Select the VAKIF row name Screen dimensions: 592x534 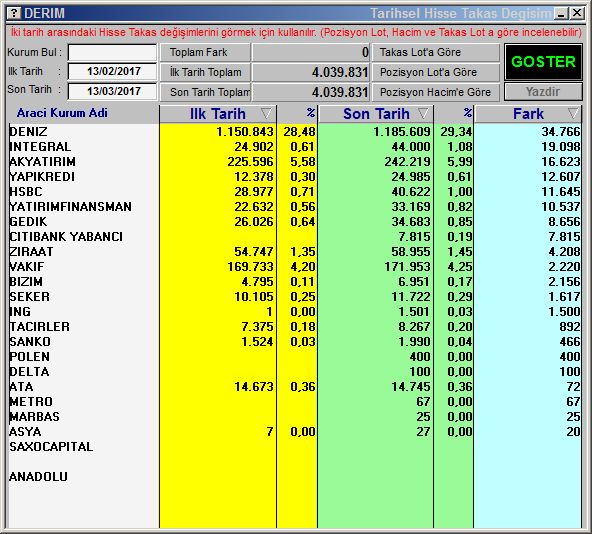27,267
